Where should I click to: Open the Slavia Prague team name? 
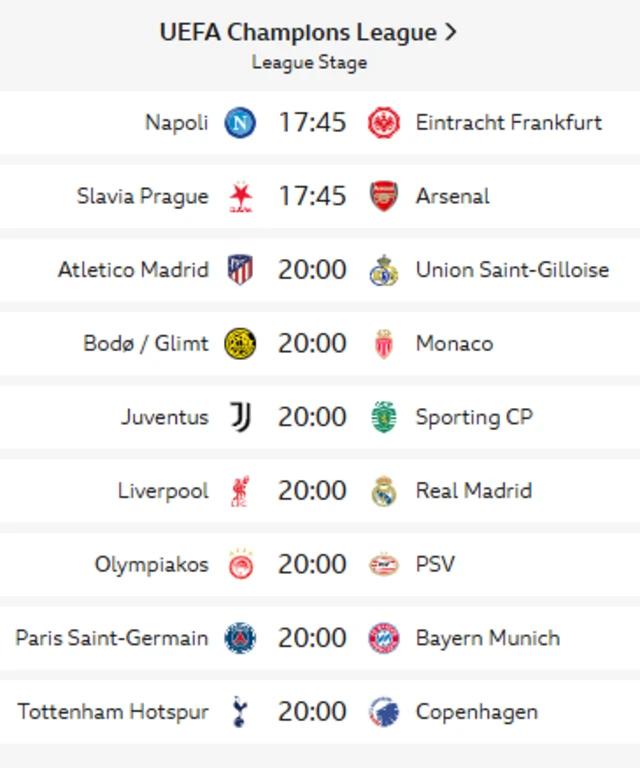coord(143,196)
